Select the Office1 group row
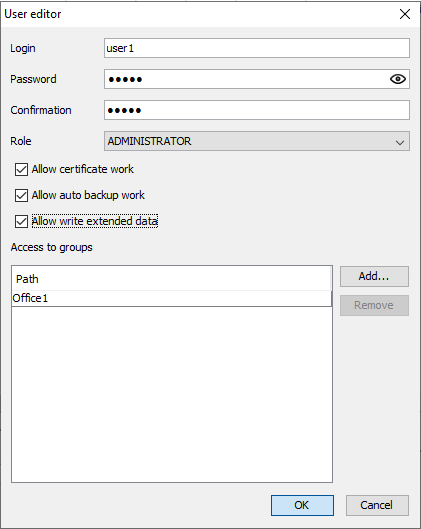The image size is (421, 529). 172,299
